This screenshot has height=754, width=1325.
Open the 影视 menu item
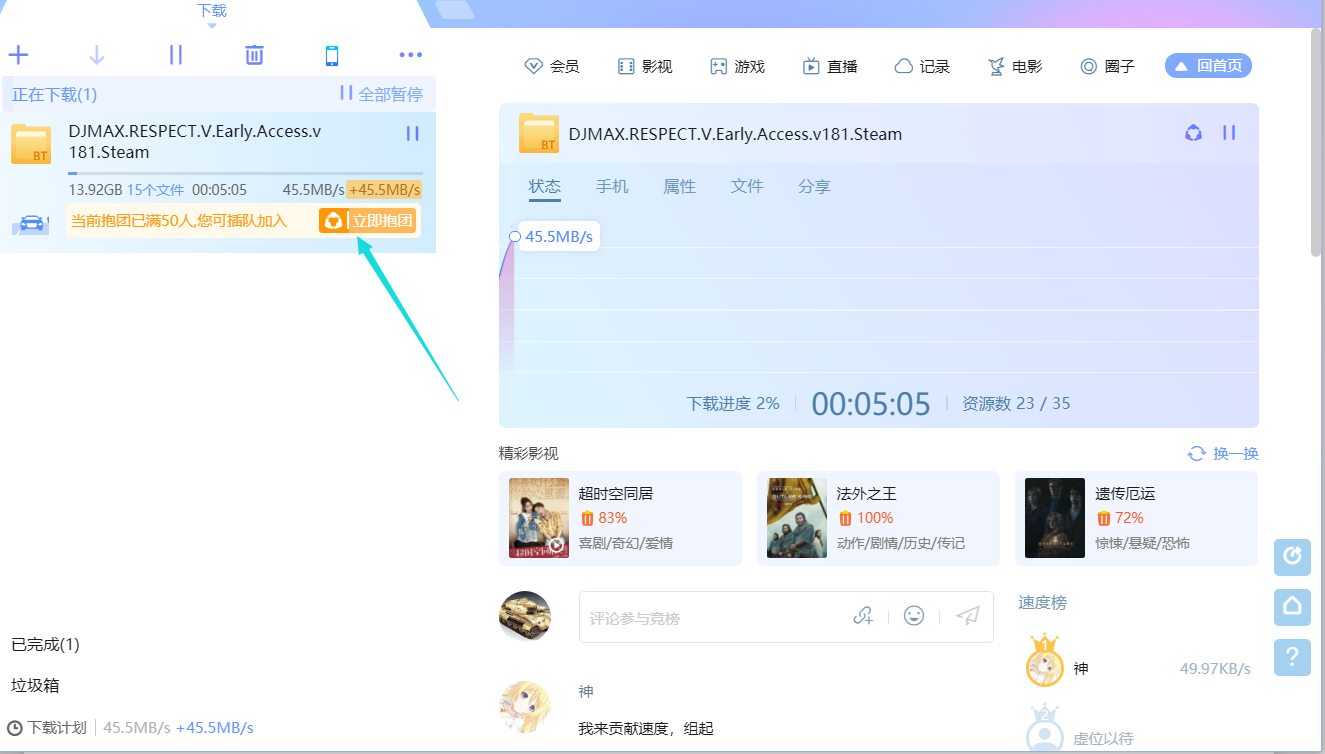click(x=645, y=66)
